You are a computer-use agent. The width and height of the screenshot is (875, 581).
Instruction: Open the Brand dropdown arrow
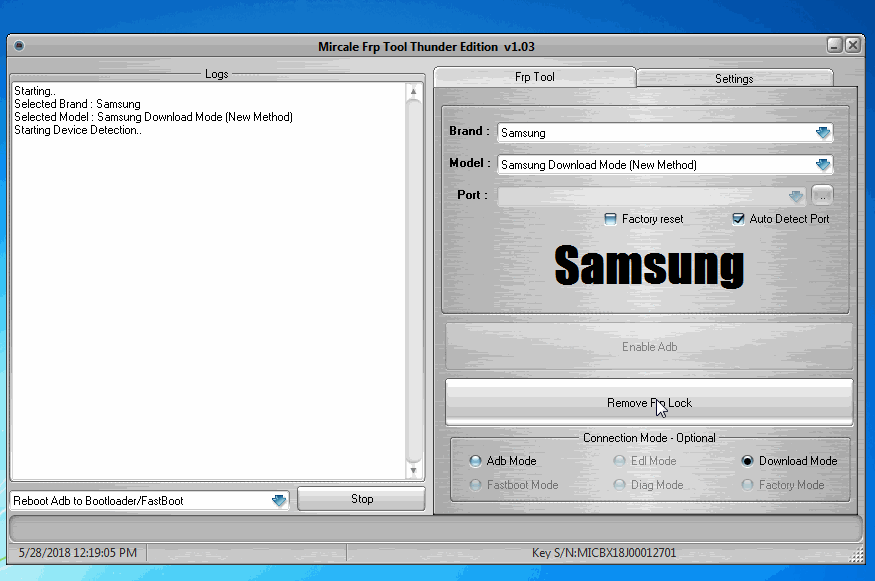[823, 133]
